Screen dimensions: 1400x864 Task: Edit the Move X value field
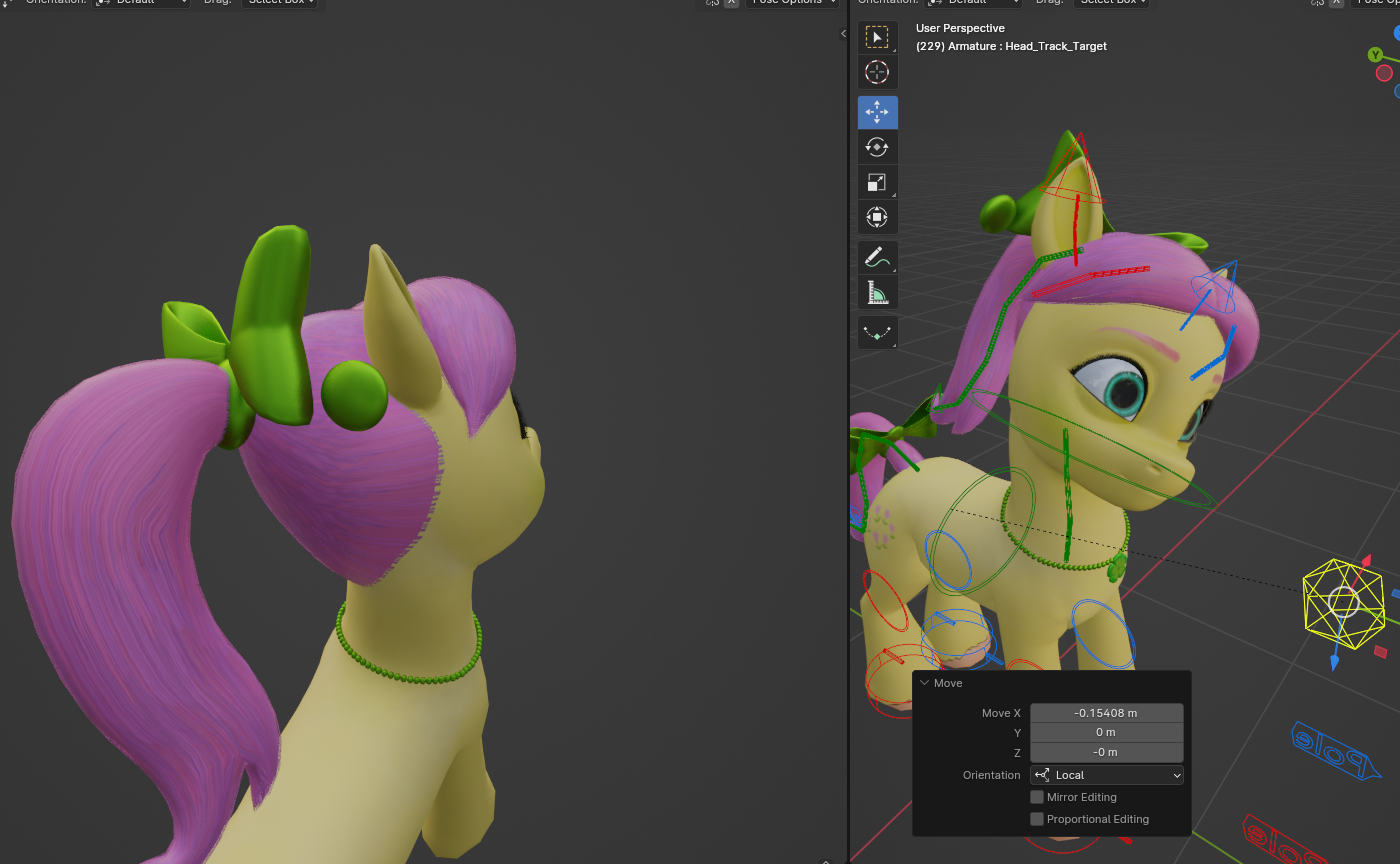[1106, 713]
